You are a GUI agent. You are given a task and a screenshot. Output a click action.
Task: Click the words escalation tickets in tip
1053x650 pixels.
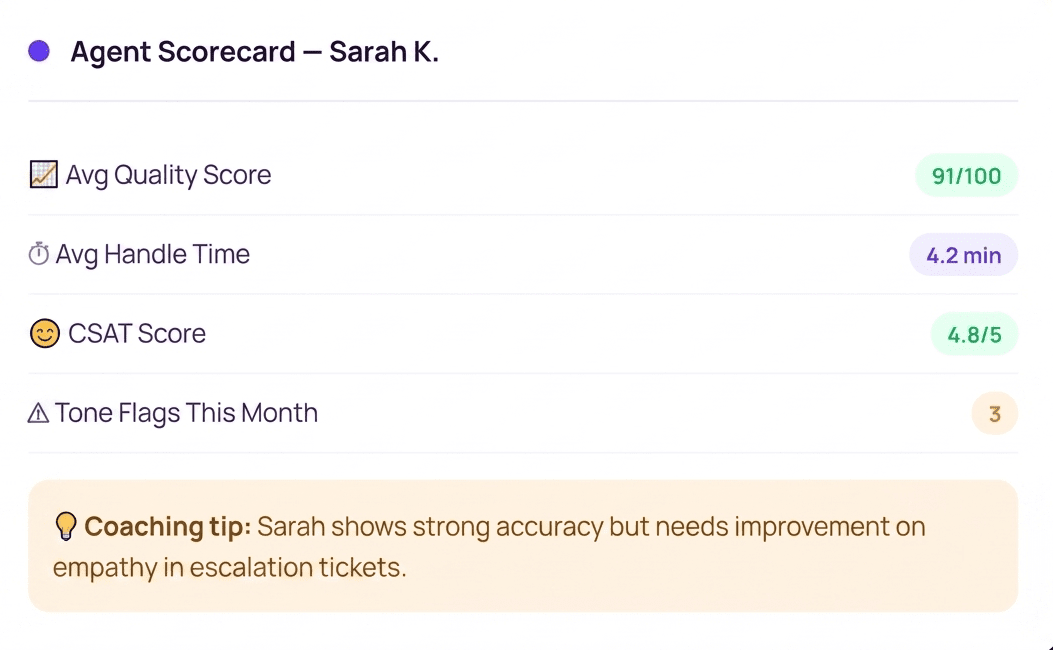297,567
